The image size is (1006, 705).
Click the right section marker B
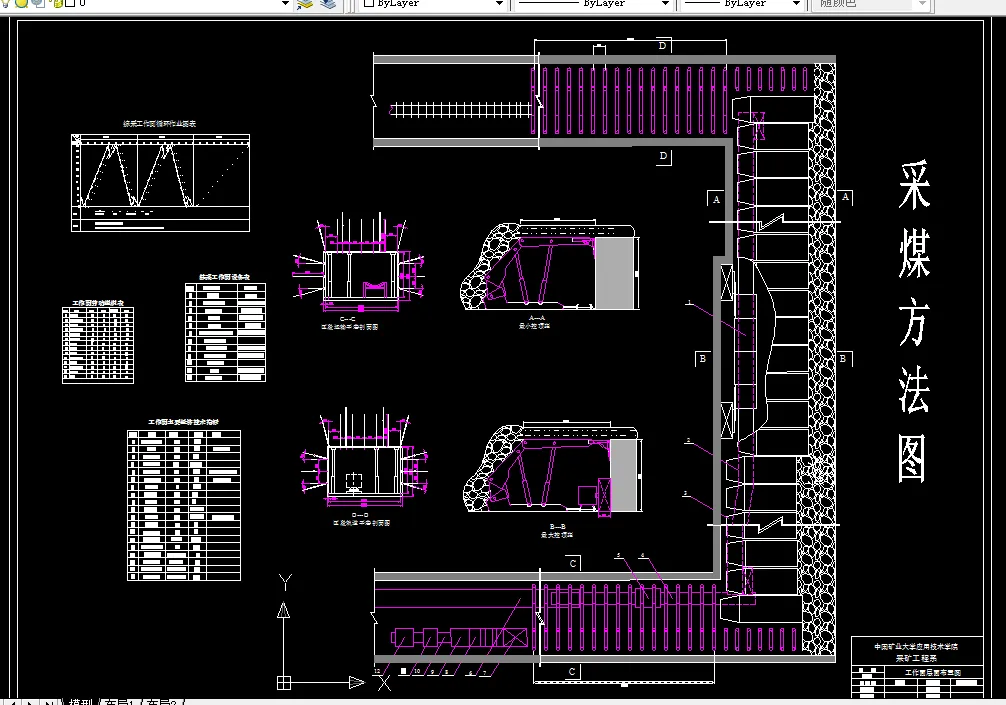(x=844, y=359)
